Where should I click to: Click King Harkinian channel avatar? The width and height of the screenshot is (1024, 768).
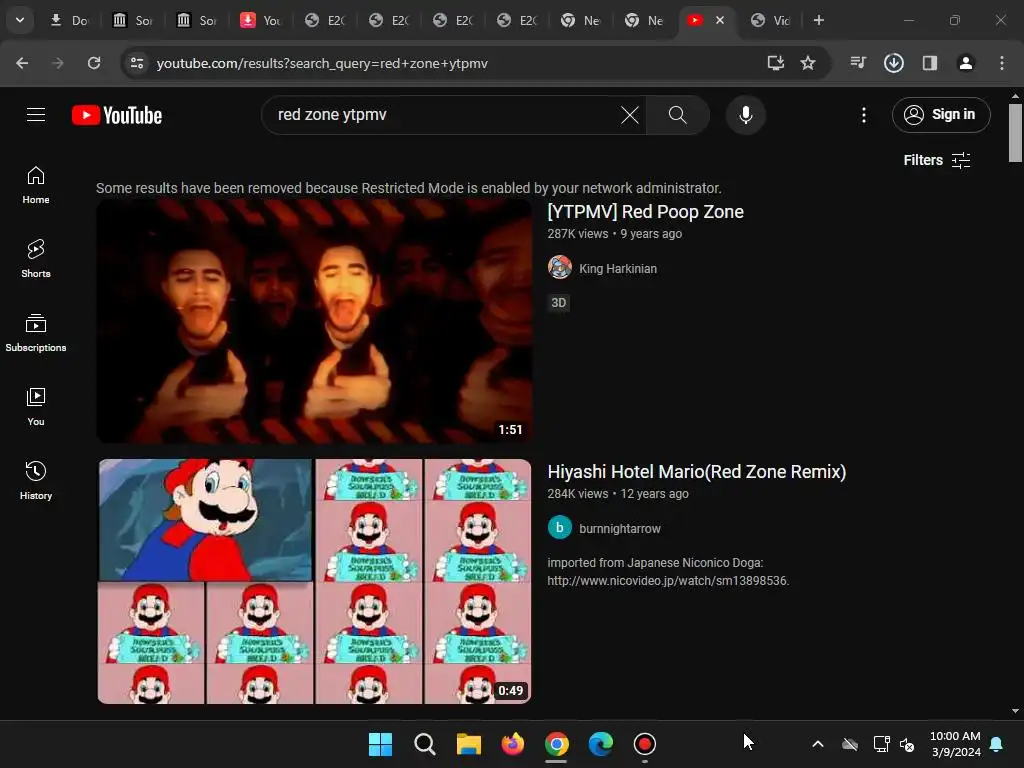[x=560, y=268]
